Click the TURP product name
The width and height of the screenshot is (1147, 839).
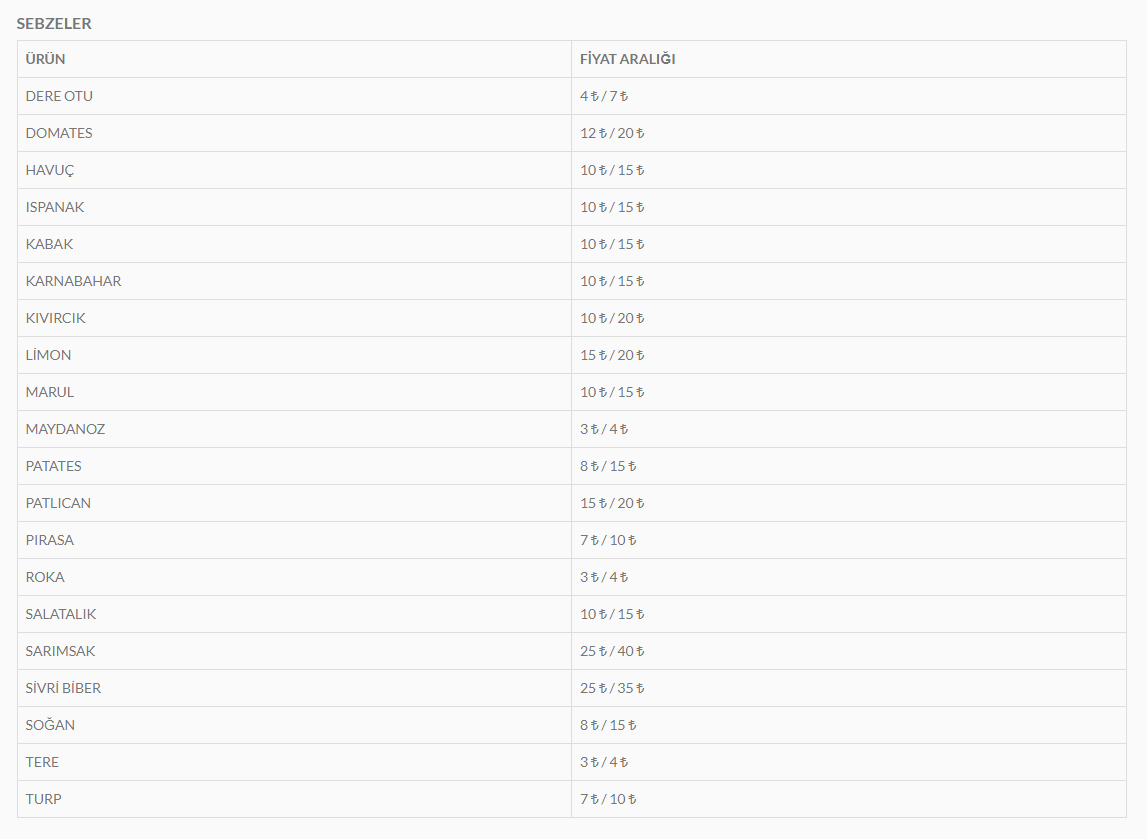tap(43, 800)
